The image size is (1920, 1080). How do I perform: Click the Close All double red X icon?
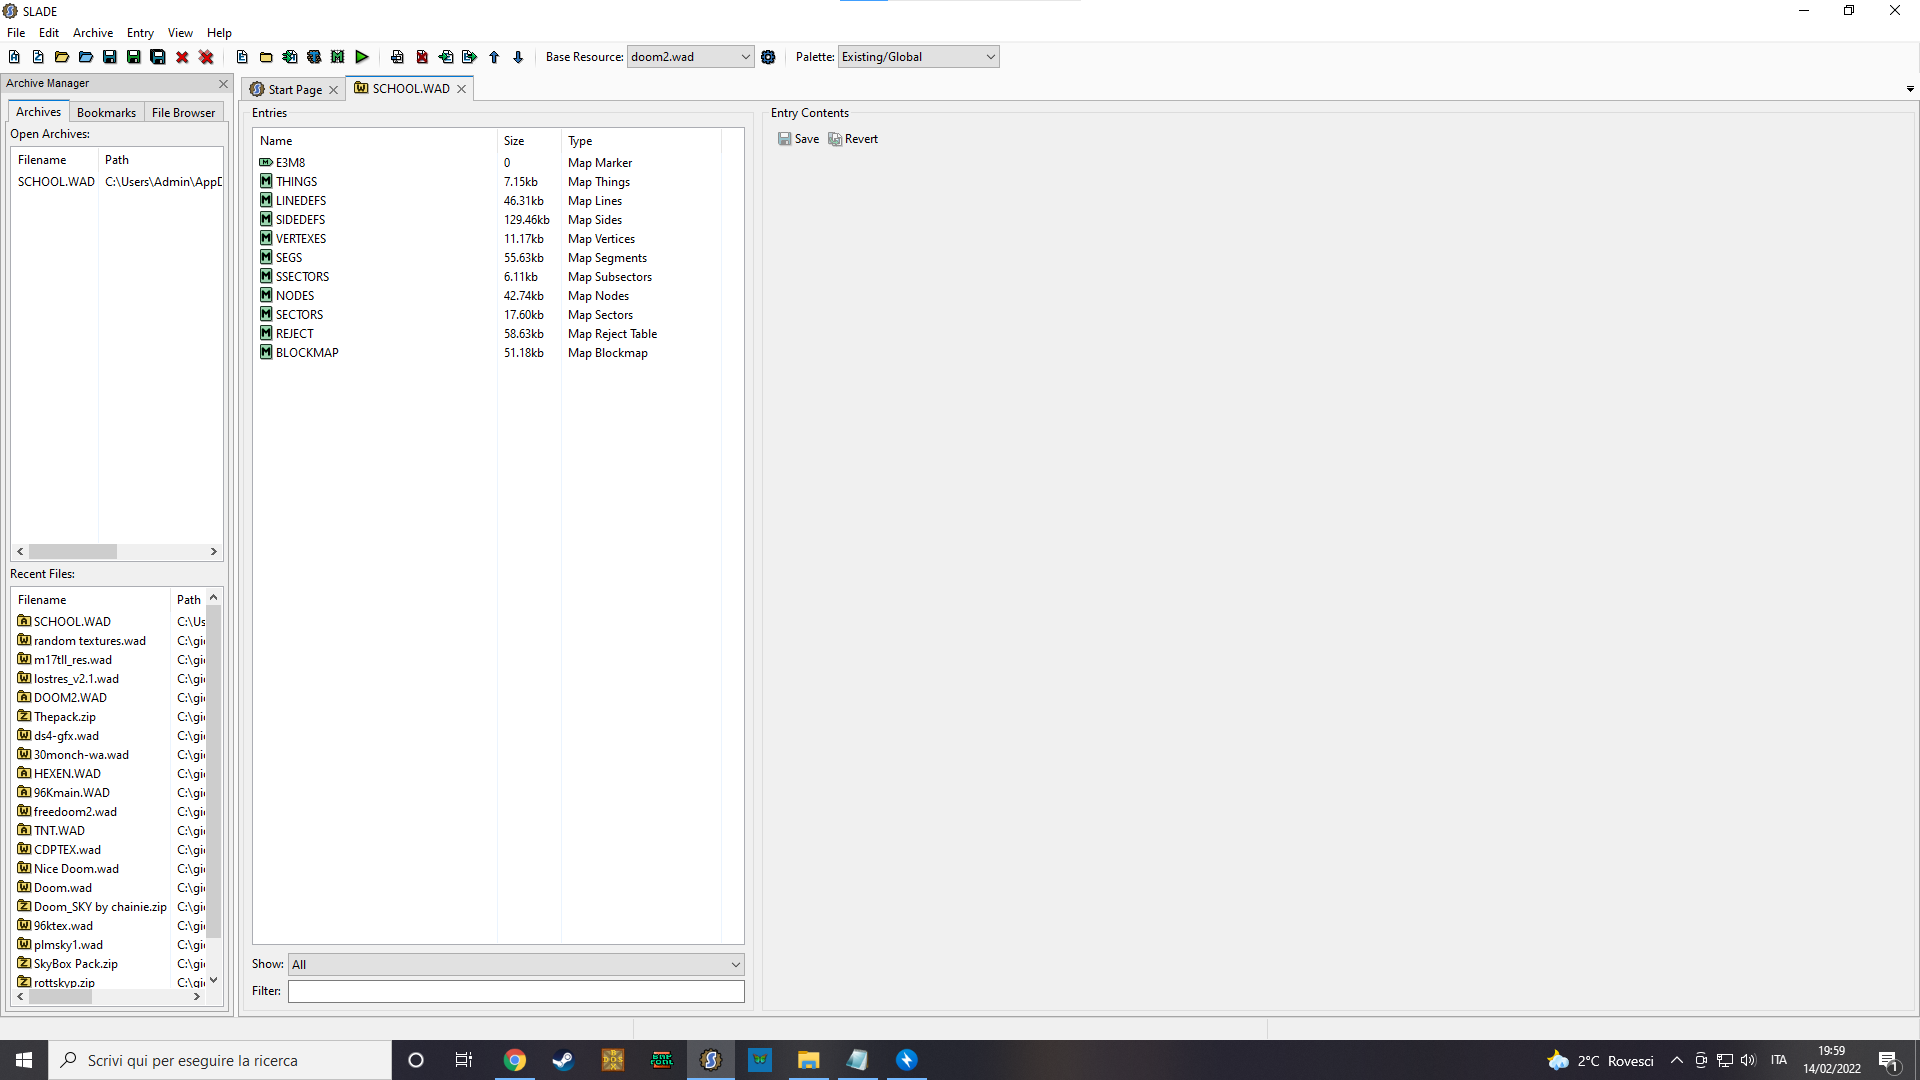[206, 57]
